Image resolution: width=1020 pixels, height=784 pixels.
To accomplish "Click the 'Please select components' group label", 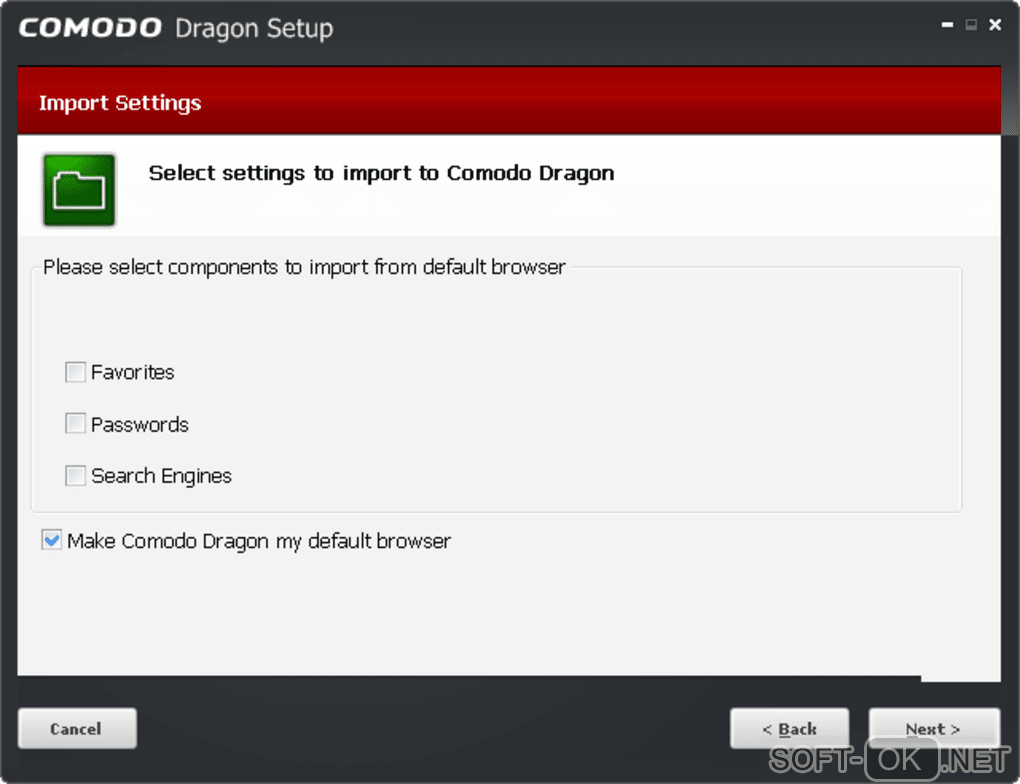I will [304, 267].
